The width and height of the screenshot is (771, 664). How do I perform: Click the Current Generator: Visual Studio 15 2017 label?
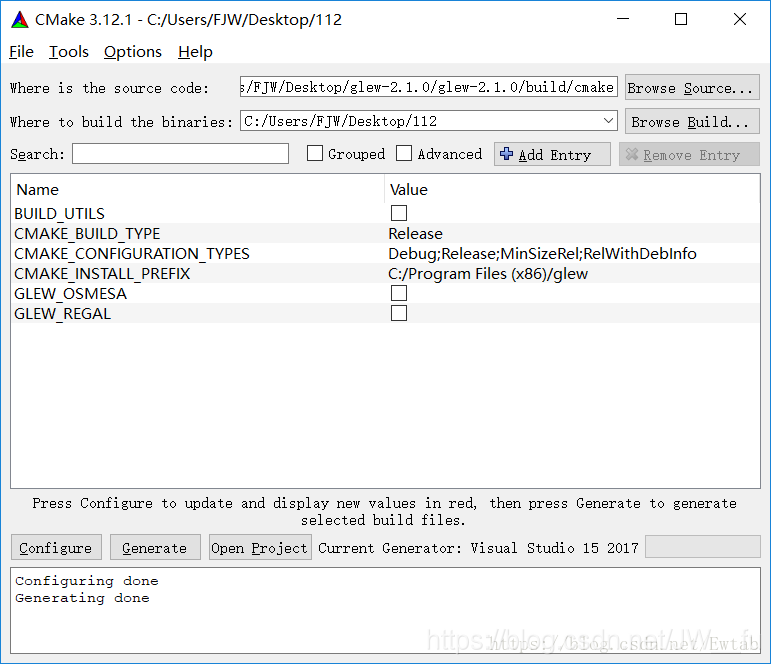[478, 548]
